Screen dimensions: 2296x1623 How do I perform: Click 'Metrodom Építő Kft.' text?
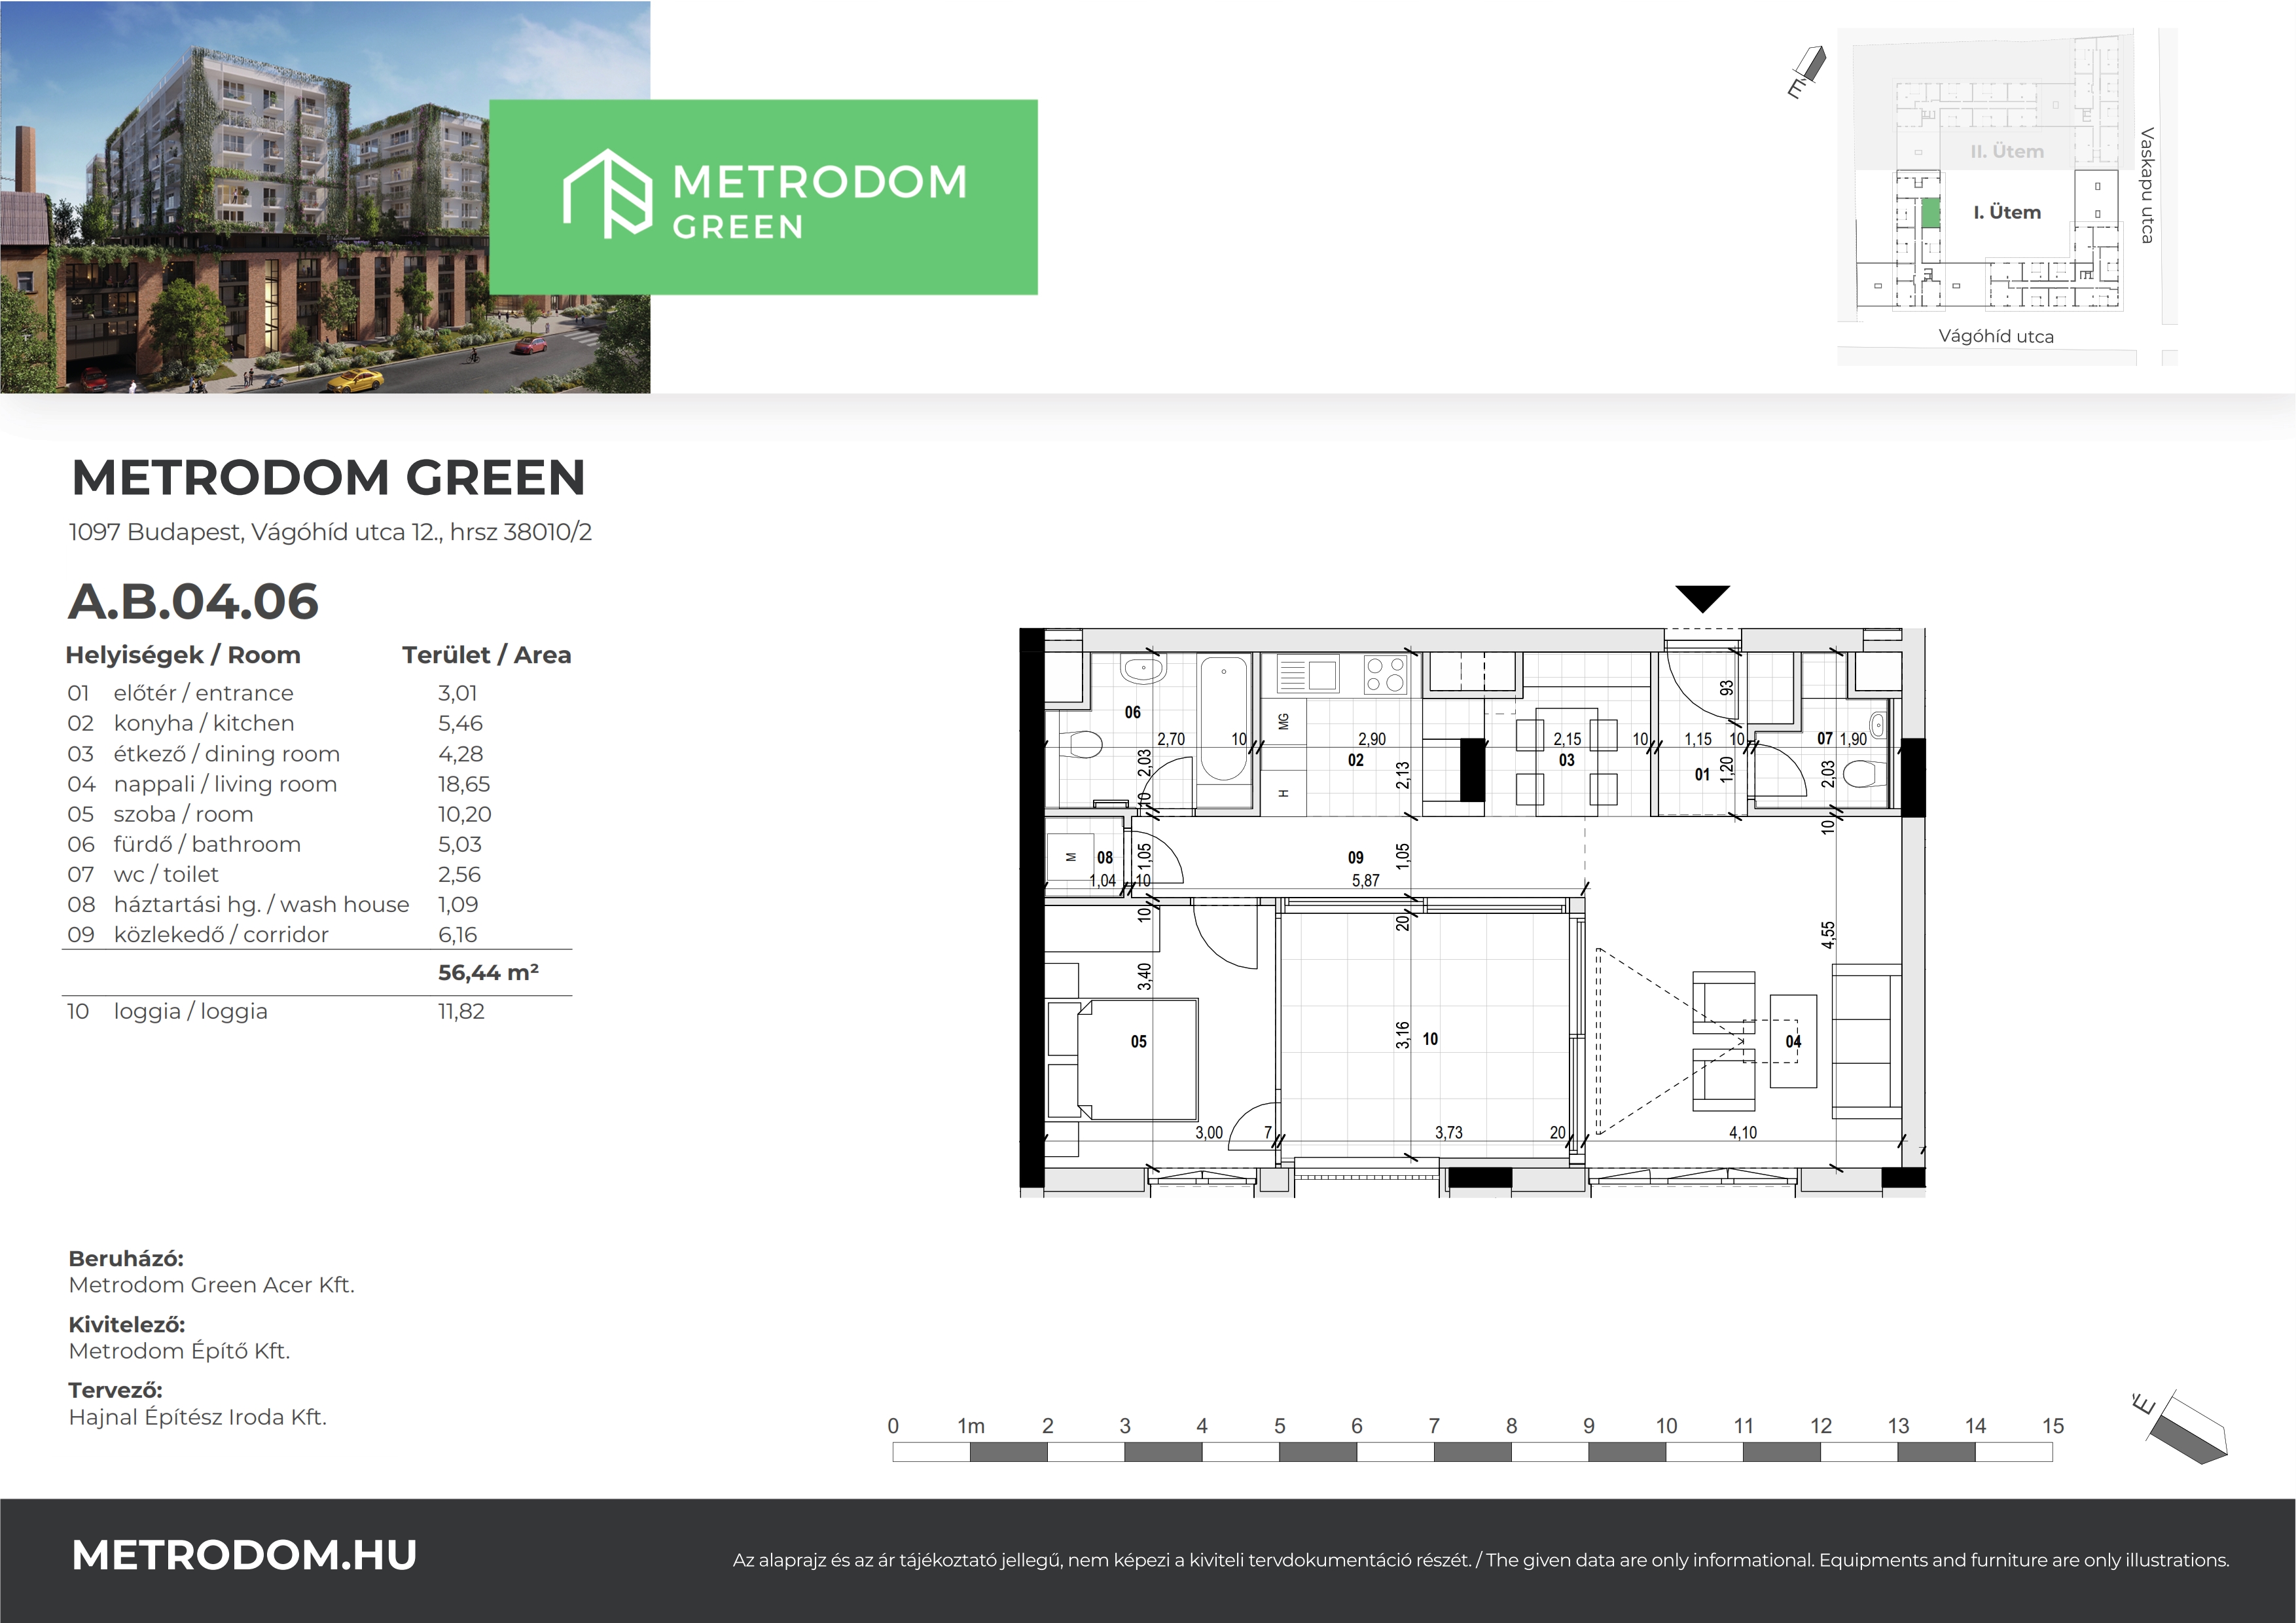tap(179, 1351)
